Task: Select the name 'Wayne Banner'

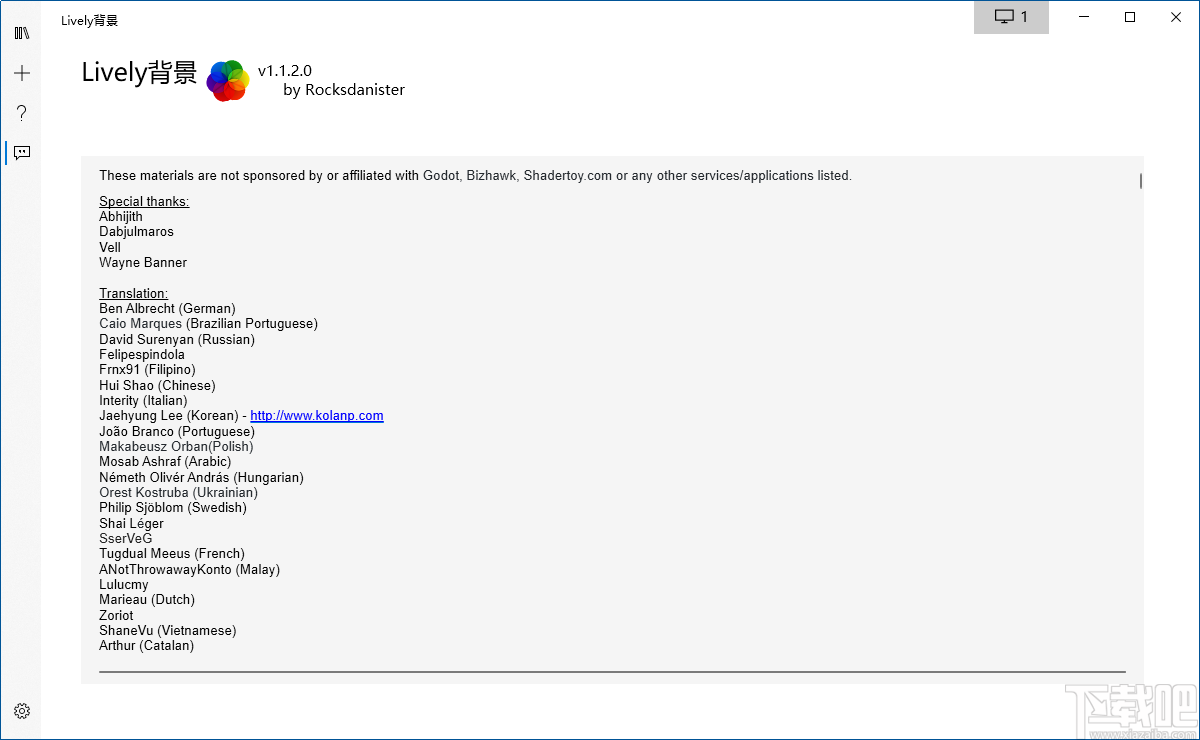Action: point(143,262)
